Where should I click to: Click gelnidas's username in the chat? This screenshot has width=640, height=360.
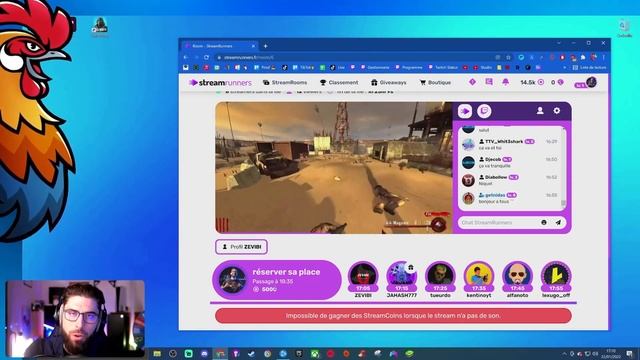pyautogui.click(x=495, y=195)
